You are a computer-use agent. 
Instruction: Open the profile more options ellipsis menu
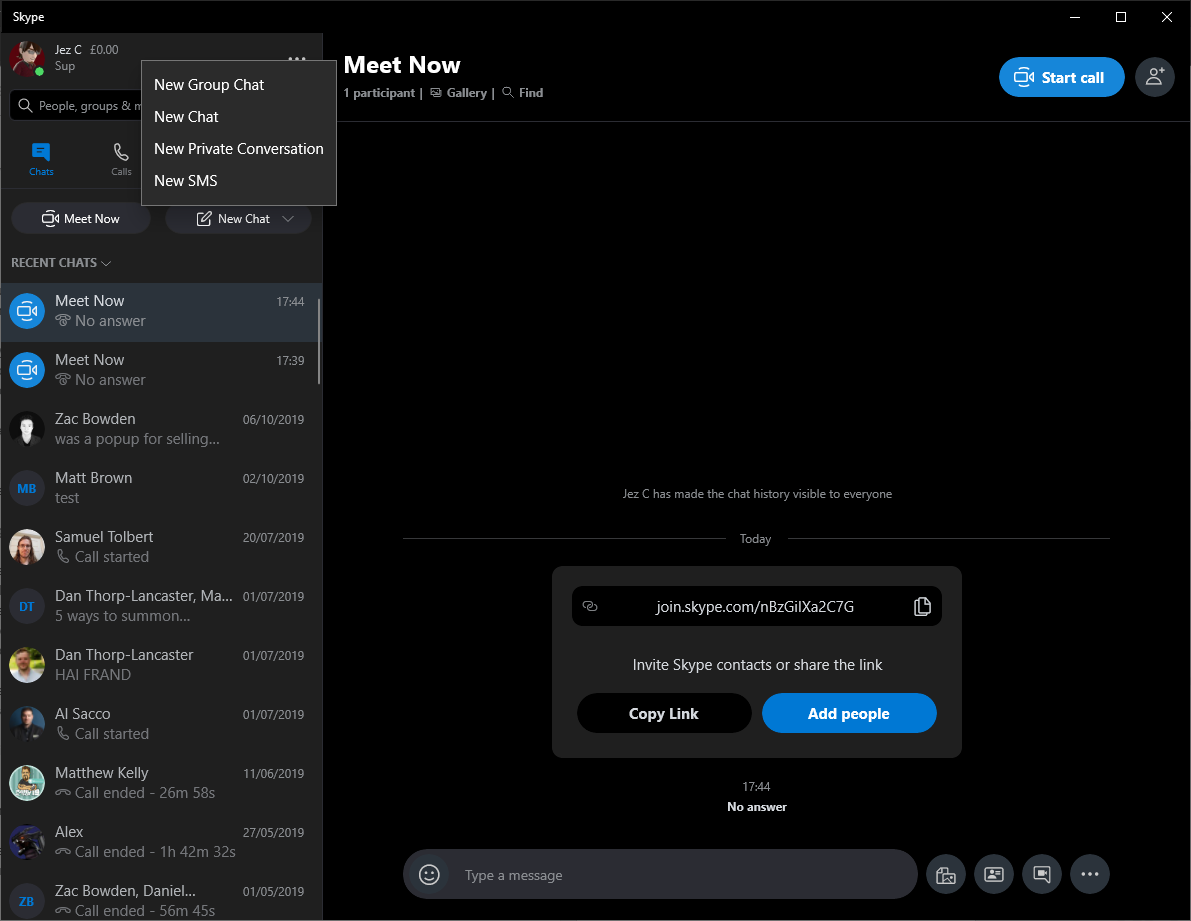tap(297, 59)
